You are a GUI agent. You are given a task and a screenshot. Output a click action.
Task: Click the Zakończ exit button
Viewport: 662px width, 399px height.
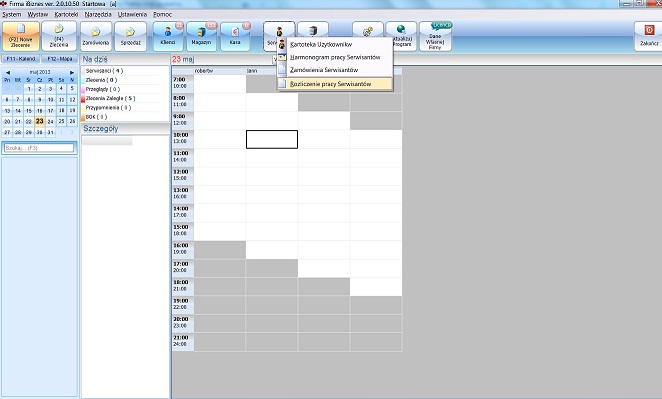pos(648,36)
